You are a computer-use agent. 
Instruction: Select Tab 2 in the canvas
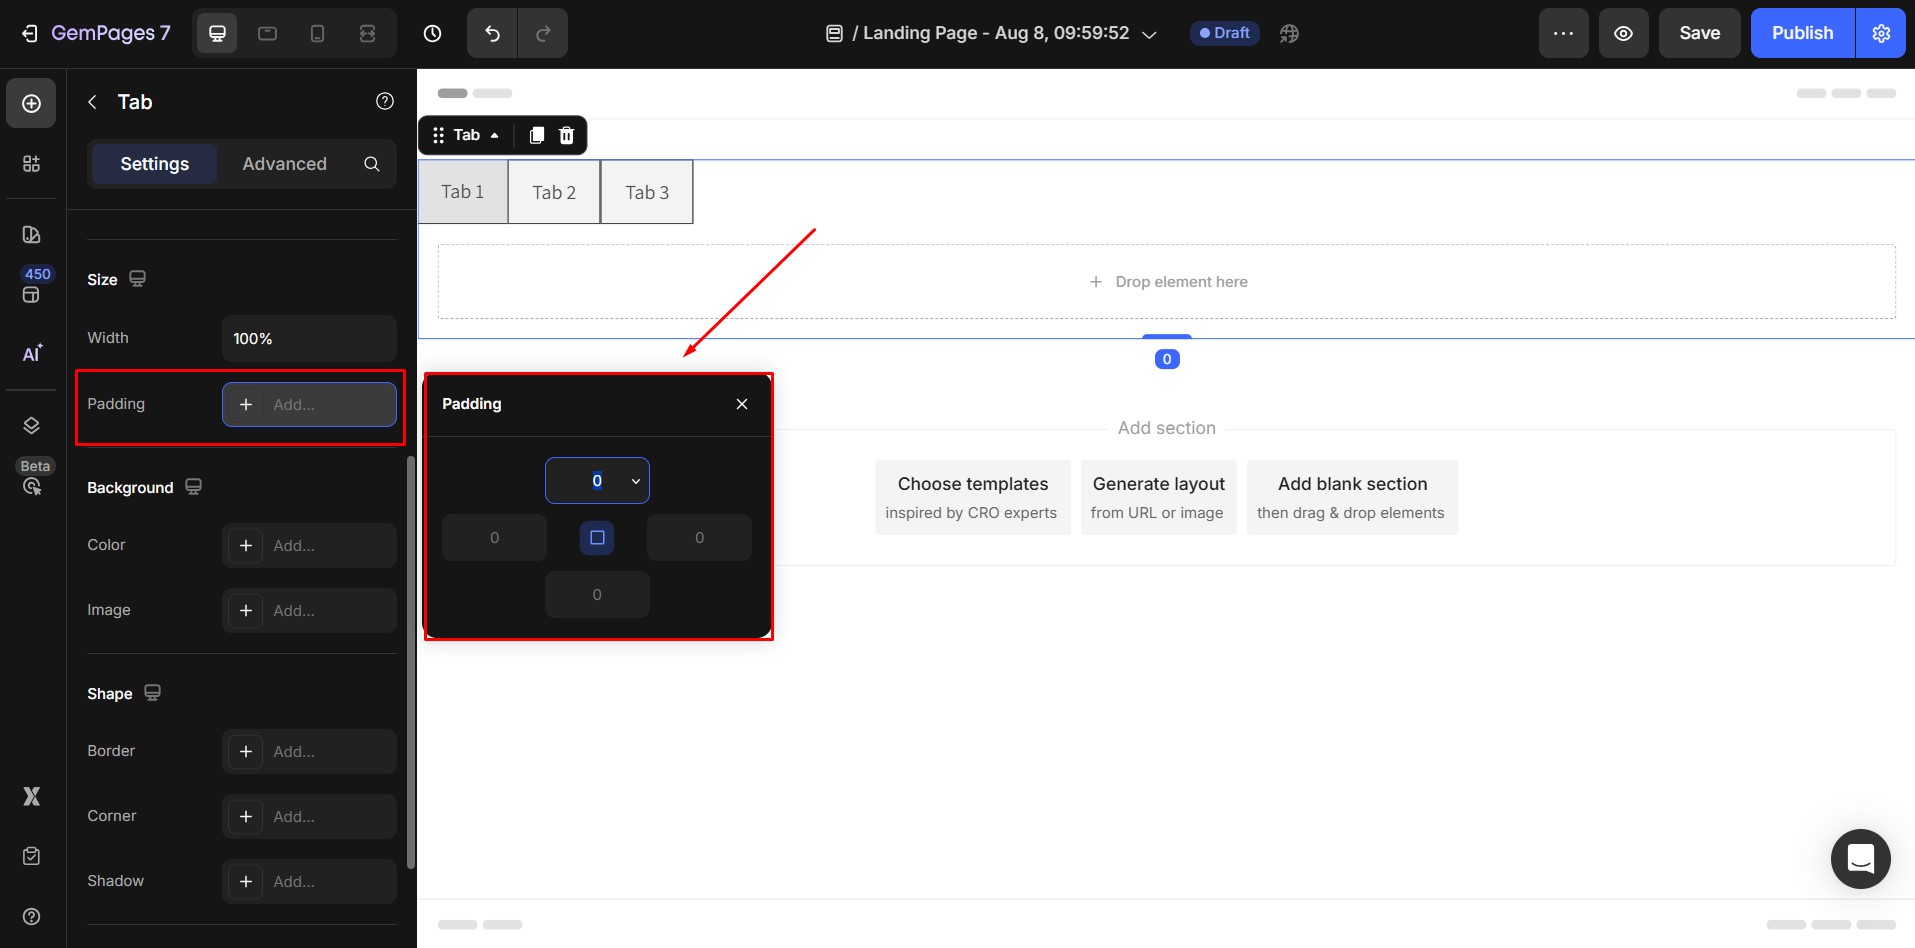point(553,192)
